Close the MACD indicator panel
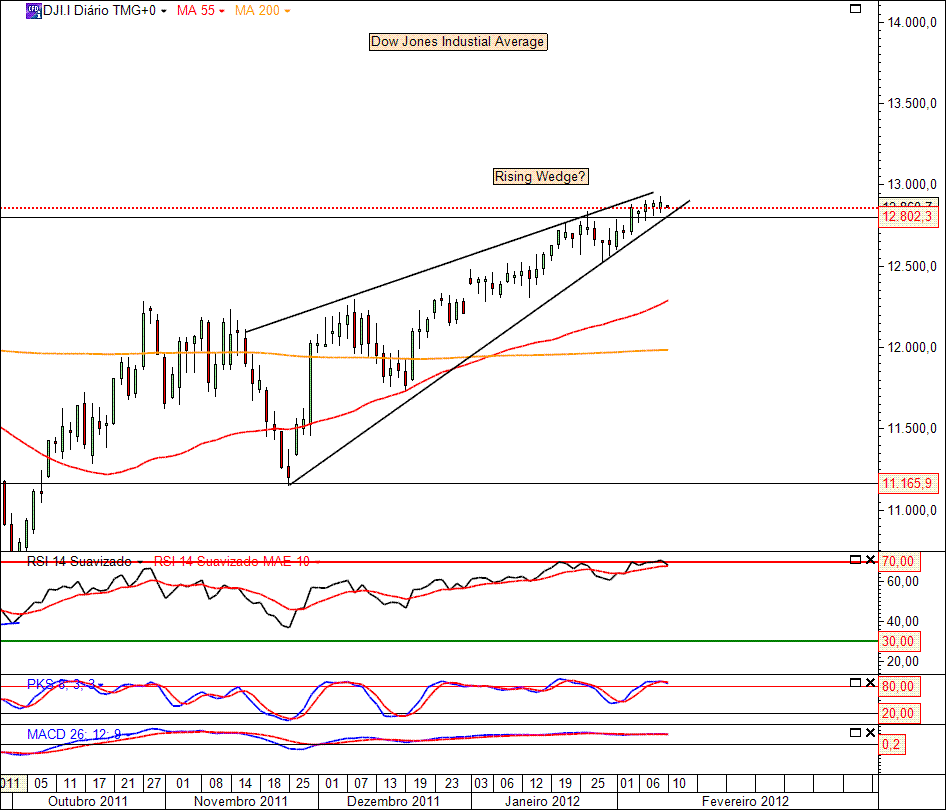This screenshot has height=810, width=946. 870,732
